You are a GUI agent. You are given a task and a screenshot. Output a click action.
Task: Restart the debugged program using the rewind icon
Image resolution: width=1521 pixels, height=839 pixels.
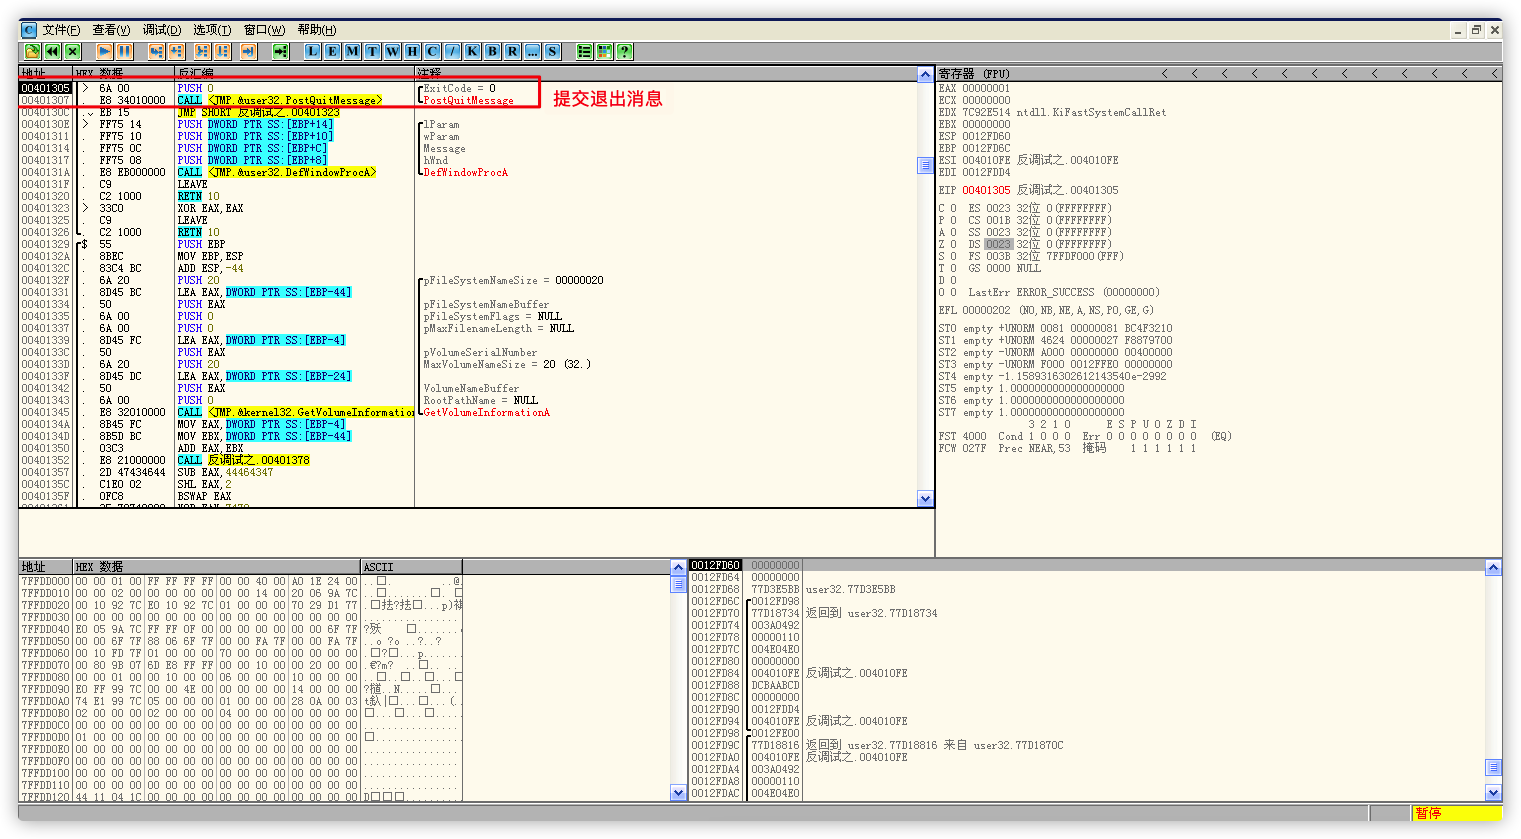click(x=52, y=51)
